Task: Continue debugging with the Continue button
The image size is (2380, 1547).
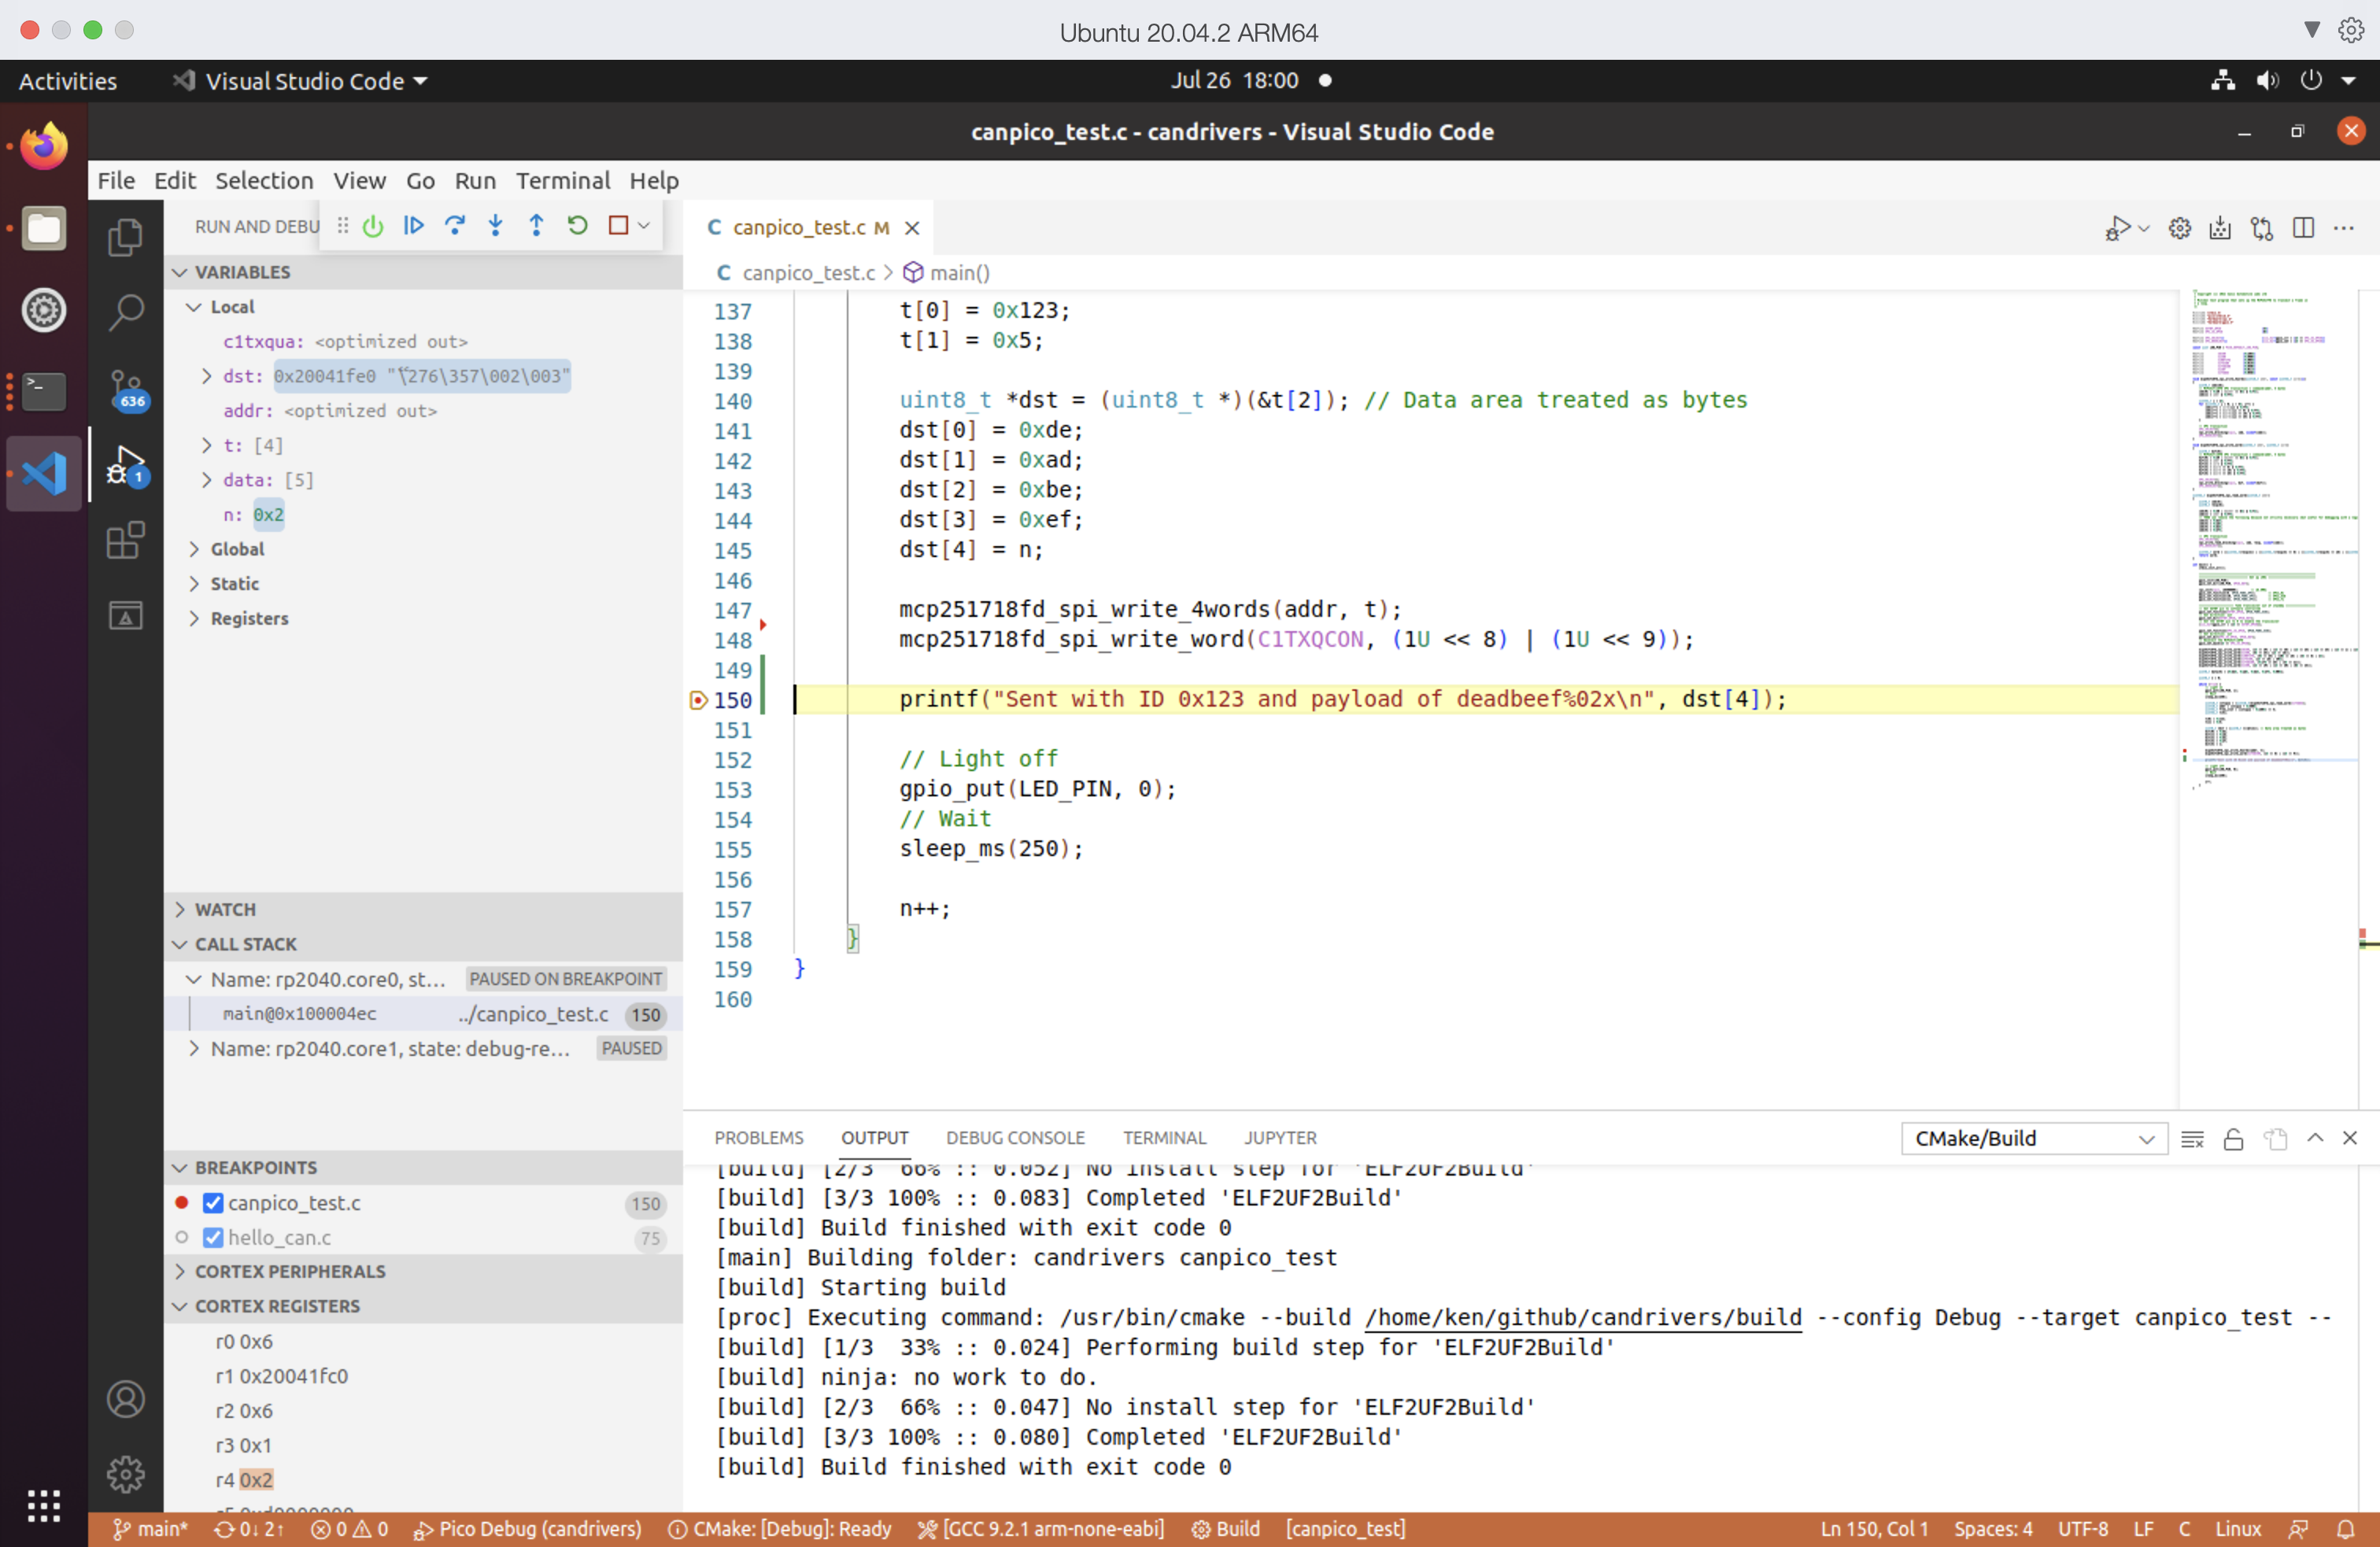Action: pyautogui.click(x=413, y=226)
